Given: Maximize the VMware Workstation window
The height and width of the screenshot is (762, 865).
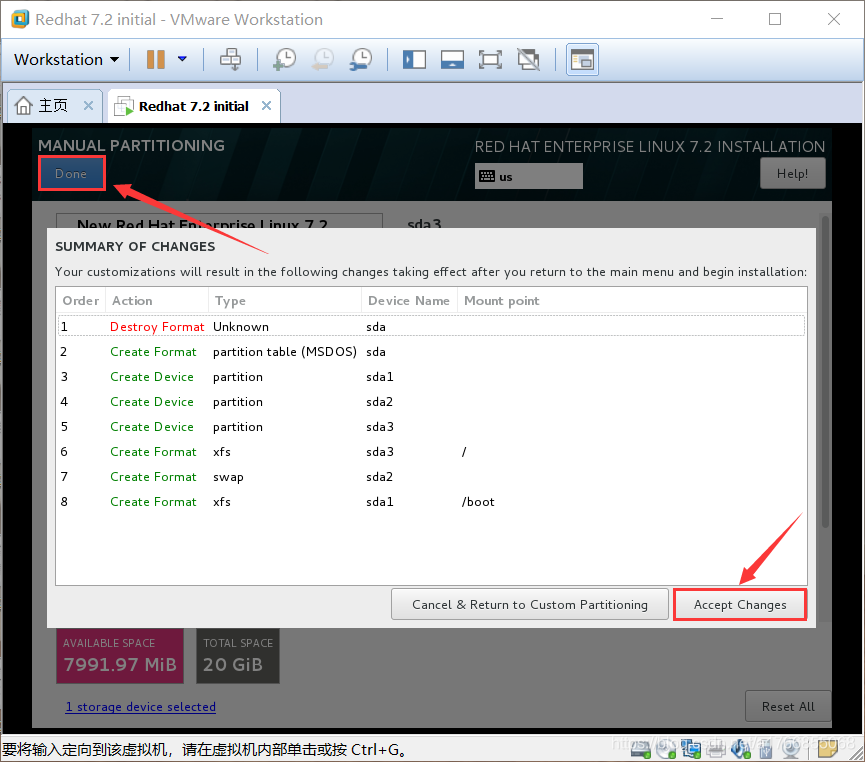Looking at the screenshot, I should [x=775, y=19].
